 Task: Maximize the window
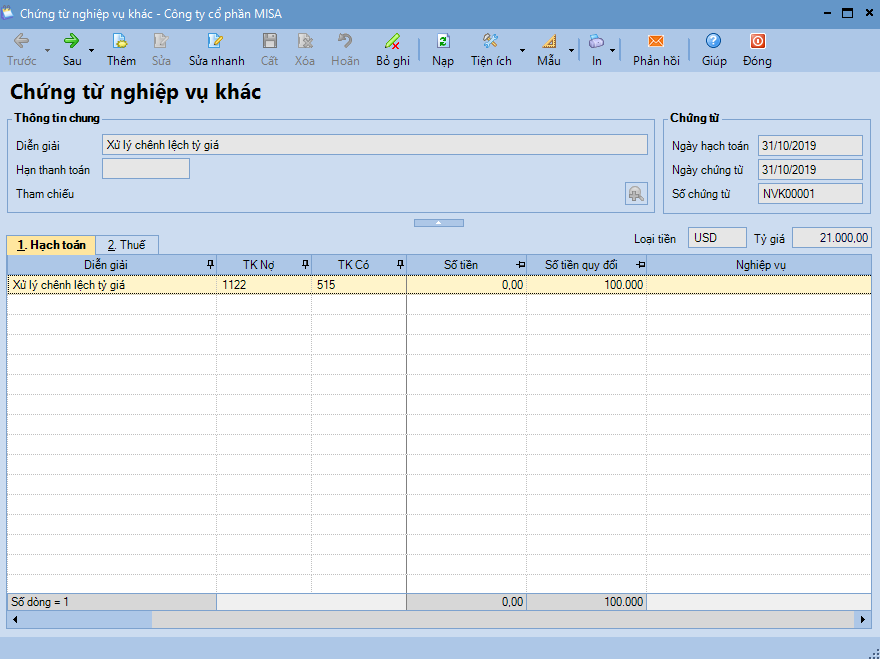(847, 13)
